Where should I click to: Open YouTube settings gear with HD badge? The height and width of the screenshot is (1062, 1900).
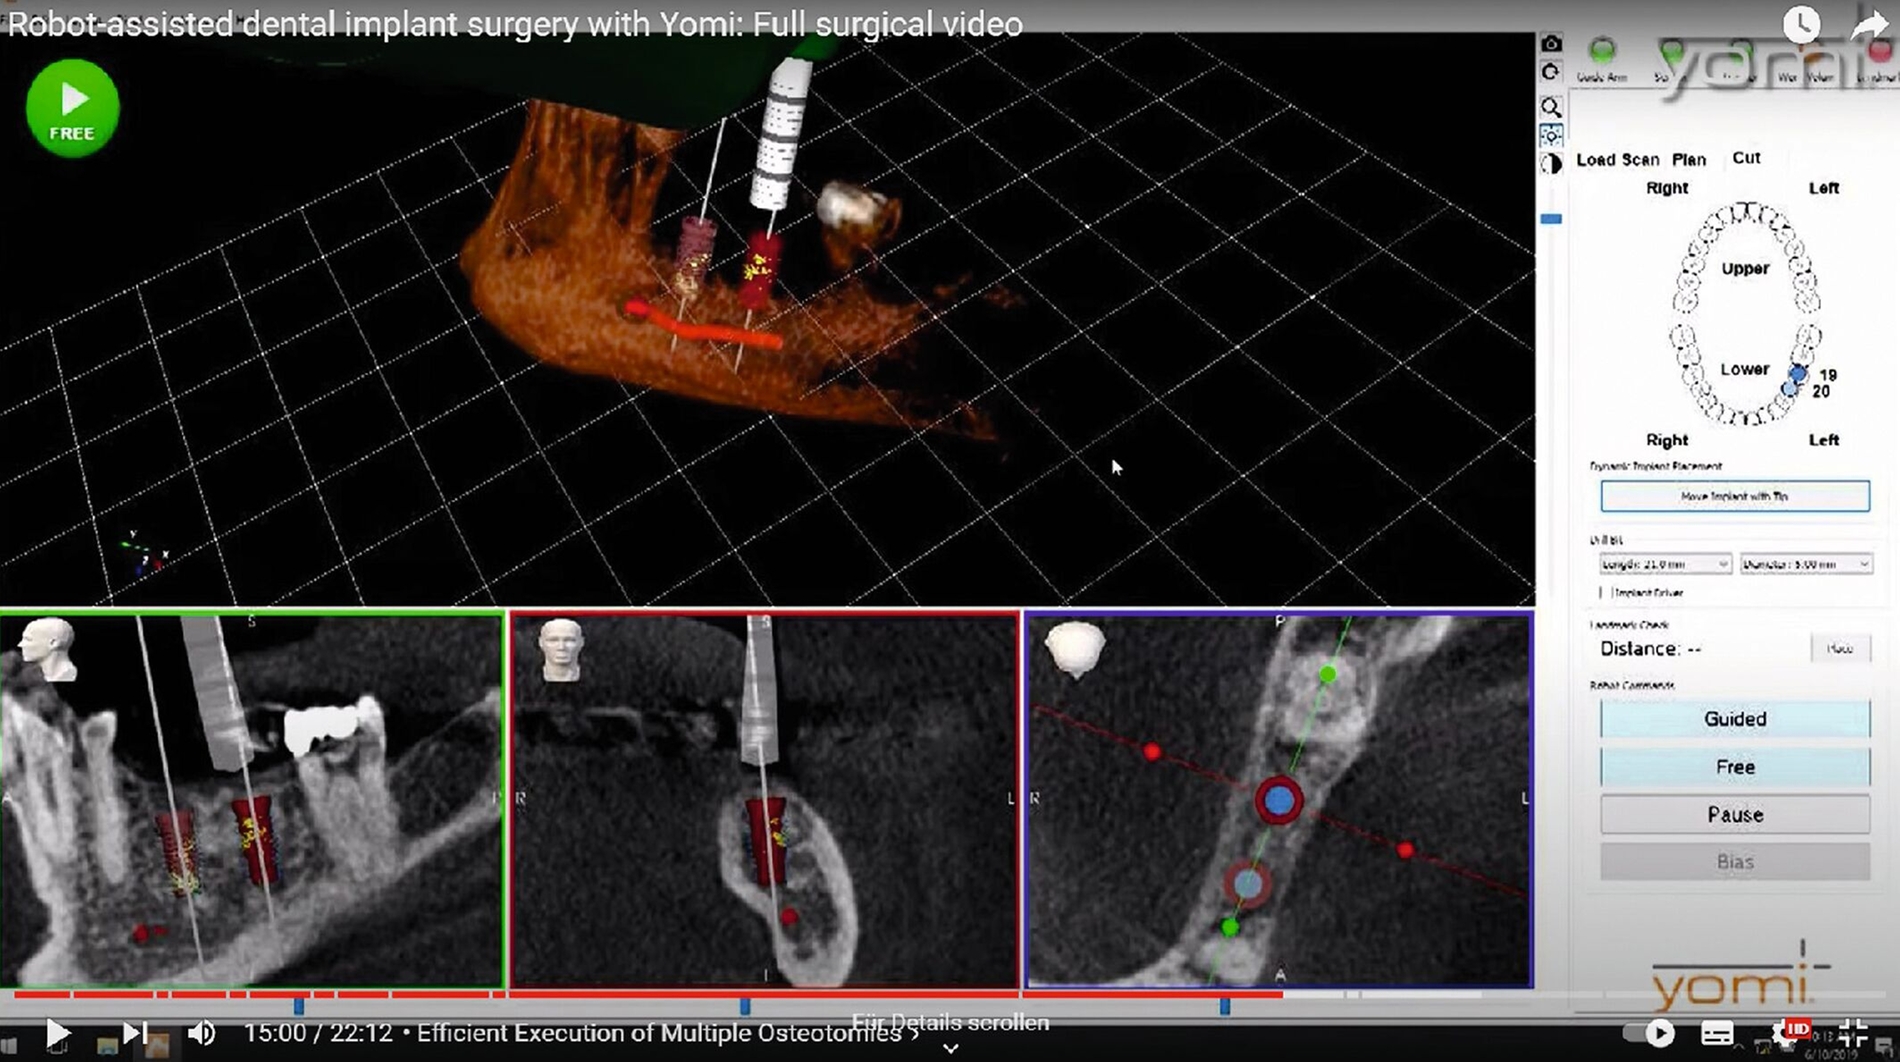pyautogui.click(x=1790, y=1033)
